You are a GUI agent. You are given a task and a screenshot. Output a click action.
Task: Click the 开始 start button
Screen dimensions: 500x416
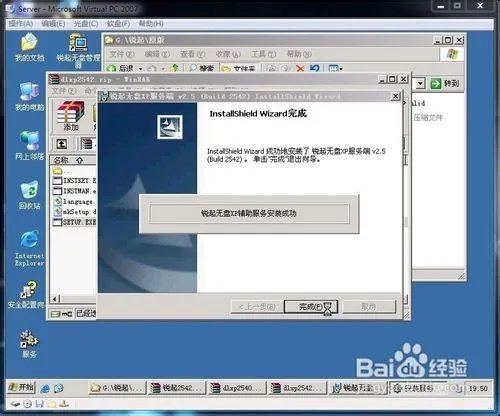pyautogui.click(x=21, y=388)
